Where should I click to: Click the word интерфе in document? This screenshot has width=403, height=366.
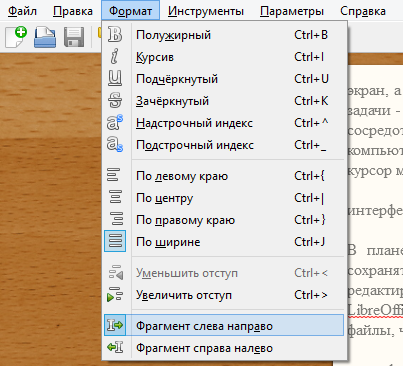(375, 211)
